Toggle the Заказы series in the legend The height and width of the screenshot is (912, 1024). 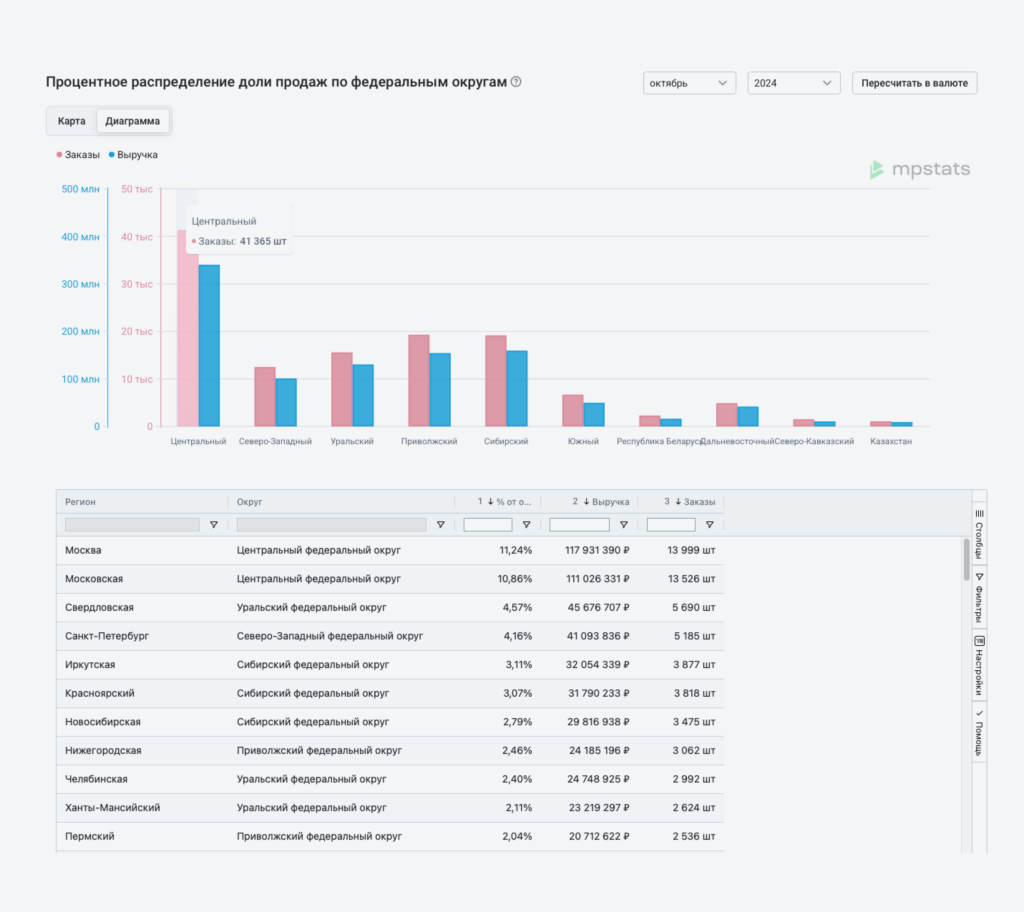coord(78,155)
